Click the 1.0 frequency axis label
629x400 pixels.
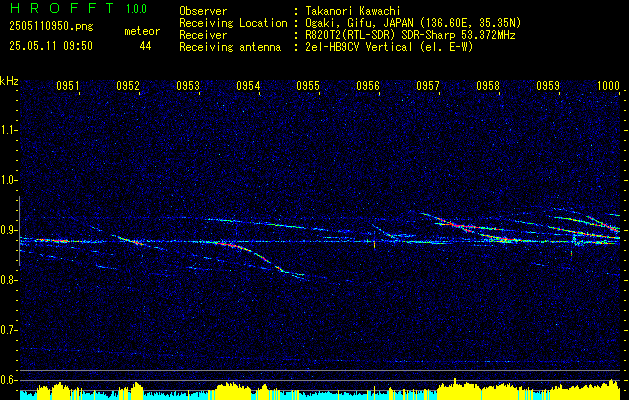[8, 180]
